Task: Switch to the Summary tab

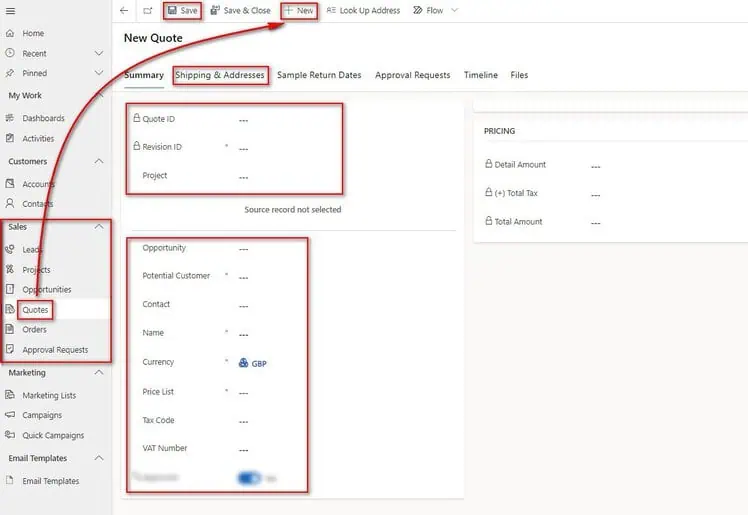Action: [x=144, y=75]
